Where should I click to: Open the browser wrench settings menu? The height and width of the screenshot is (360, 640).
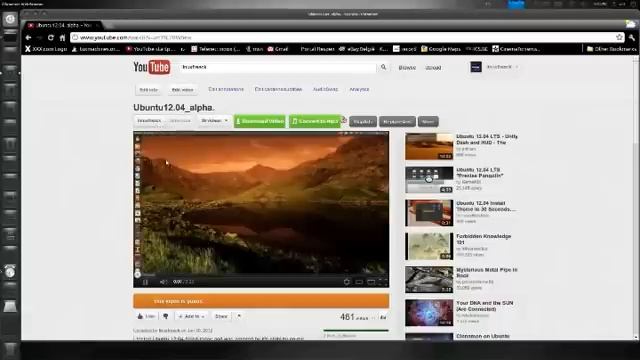coord(632,37)
